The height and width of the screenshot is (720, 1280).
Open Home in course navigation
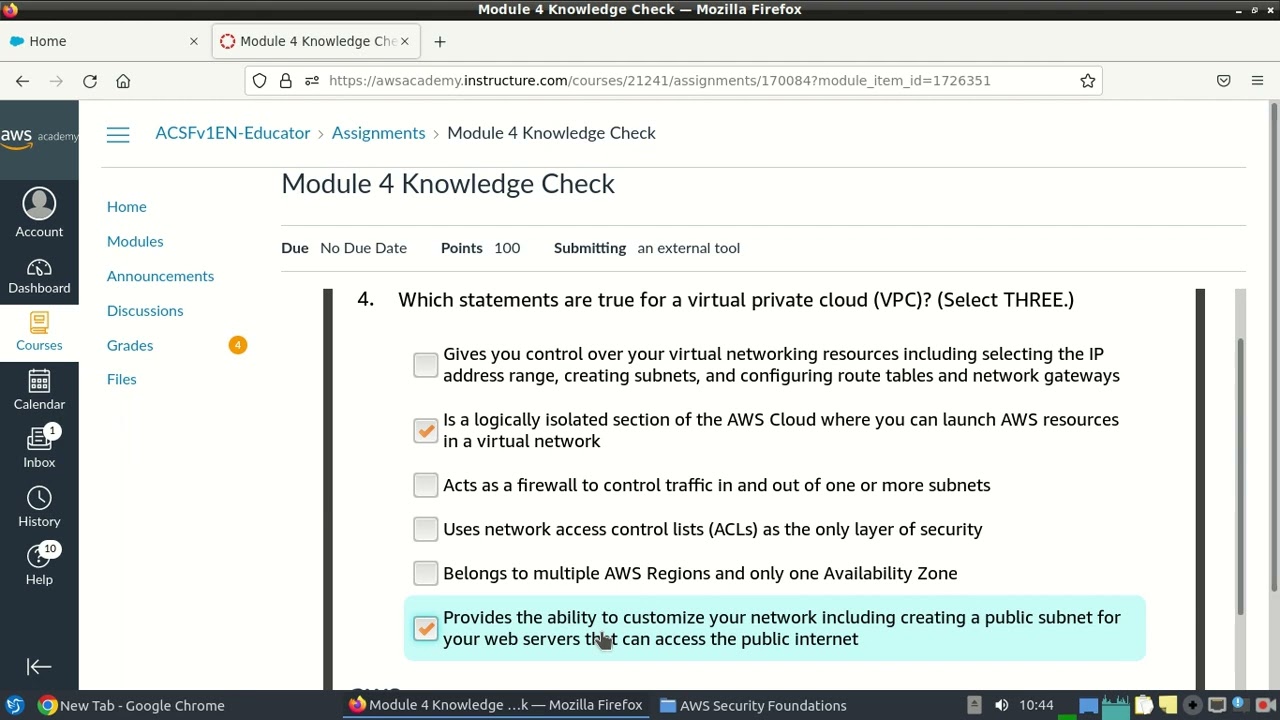pyautogui.click(x=127, y=206)
